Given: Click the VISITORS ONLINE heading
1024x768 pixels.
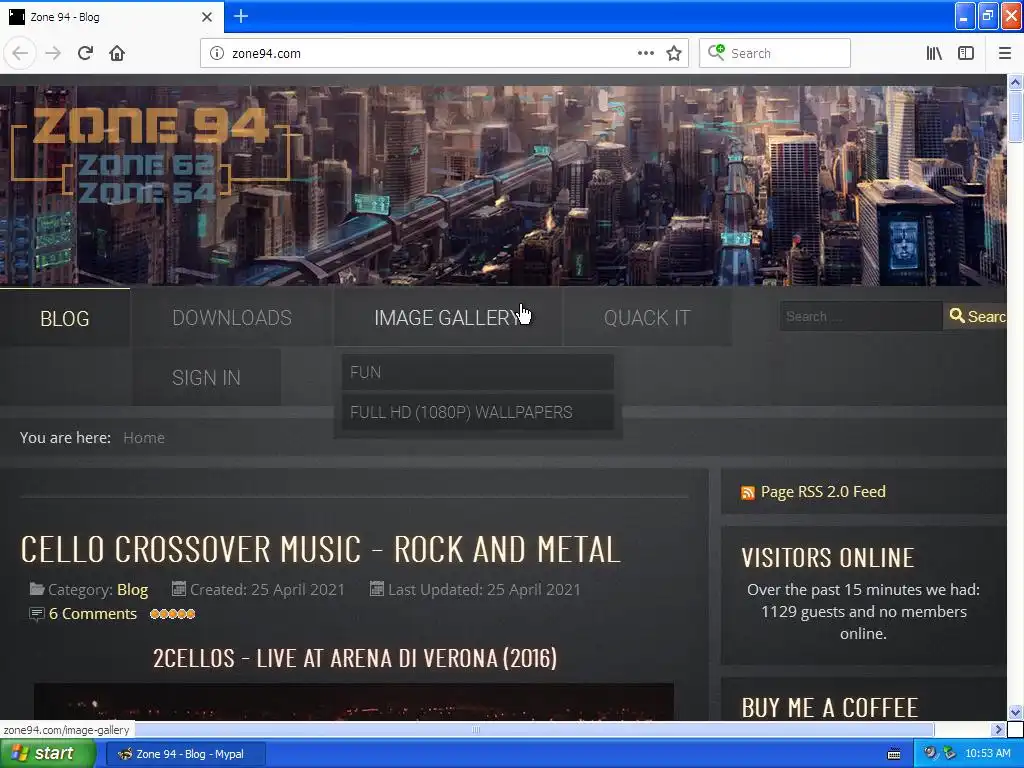Looking at the screenshot, I should 827,558.
